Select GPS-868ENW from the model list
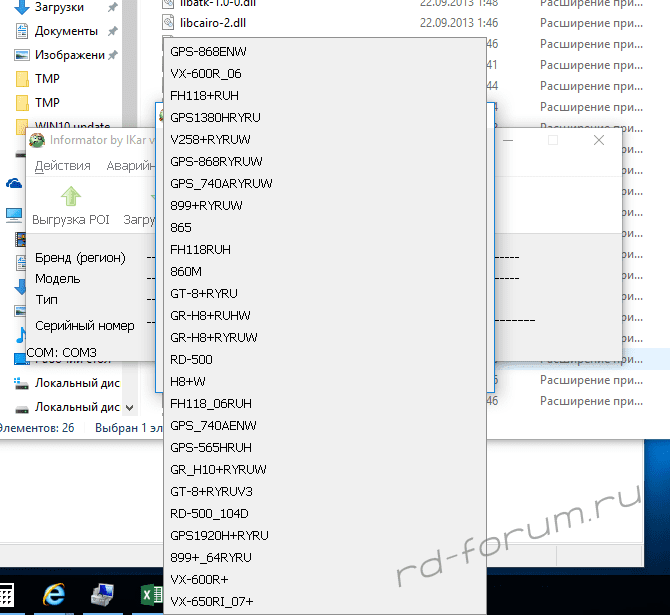Viewport: 670px width, 615px height. point(325,52)
